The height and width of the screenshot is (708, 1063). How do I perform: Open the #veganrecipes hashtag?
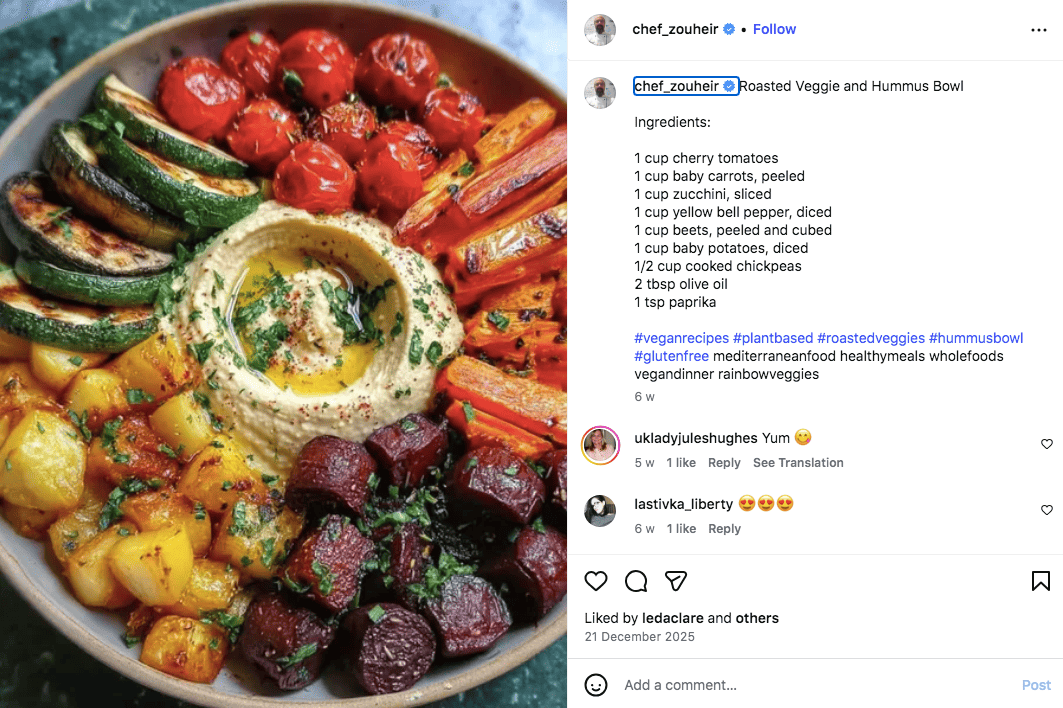click(681, 338)
